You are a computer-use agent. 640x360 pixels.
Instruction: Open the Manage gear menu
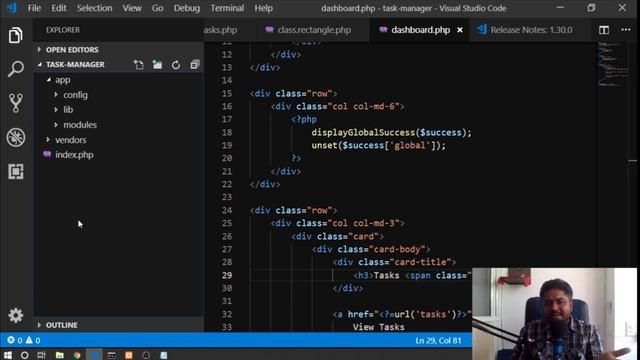tap(16, 315)
